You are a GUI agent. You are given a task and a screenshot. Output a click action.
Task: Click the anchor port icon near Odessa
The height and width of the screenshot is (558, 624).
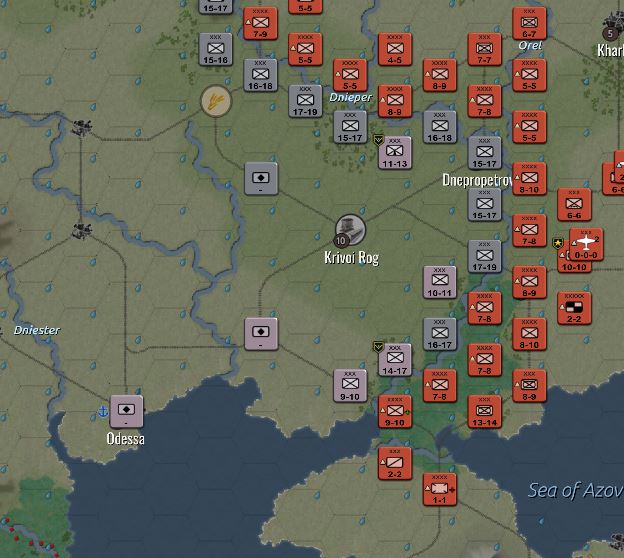pyautogui.click(x=103, y=411)
